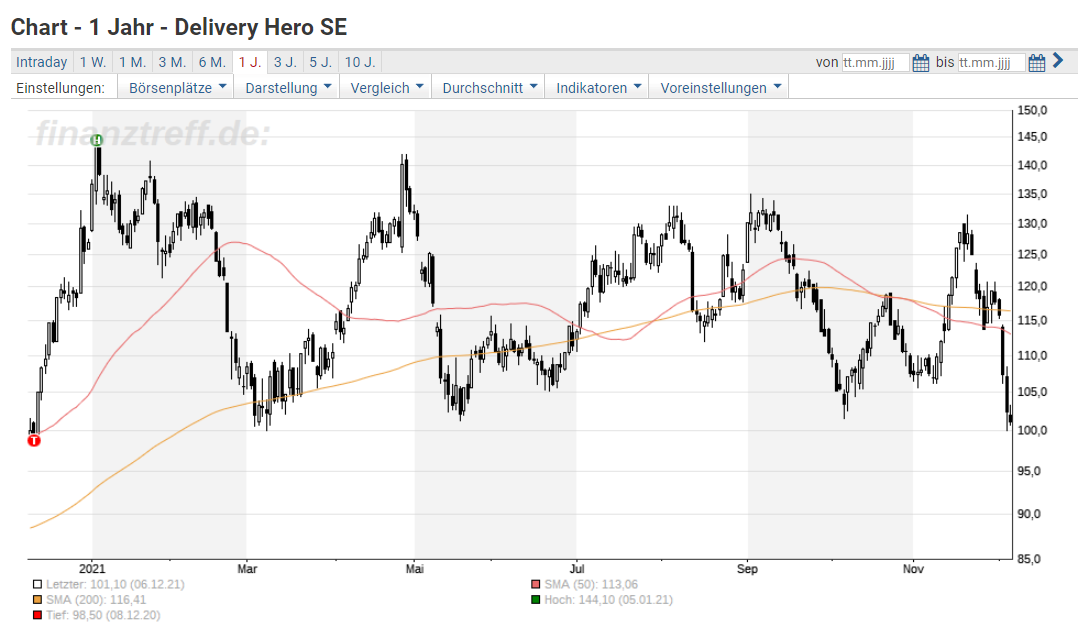This screenshot has height=640, width=1082.
Task: Open the 'von' date calendar picker icon
Action: (921, 63)
